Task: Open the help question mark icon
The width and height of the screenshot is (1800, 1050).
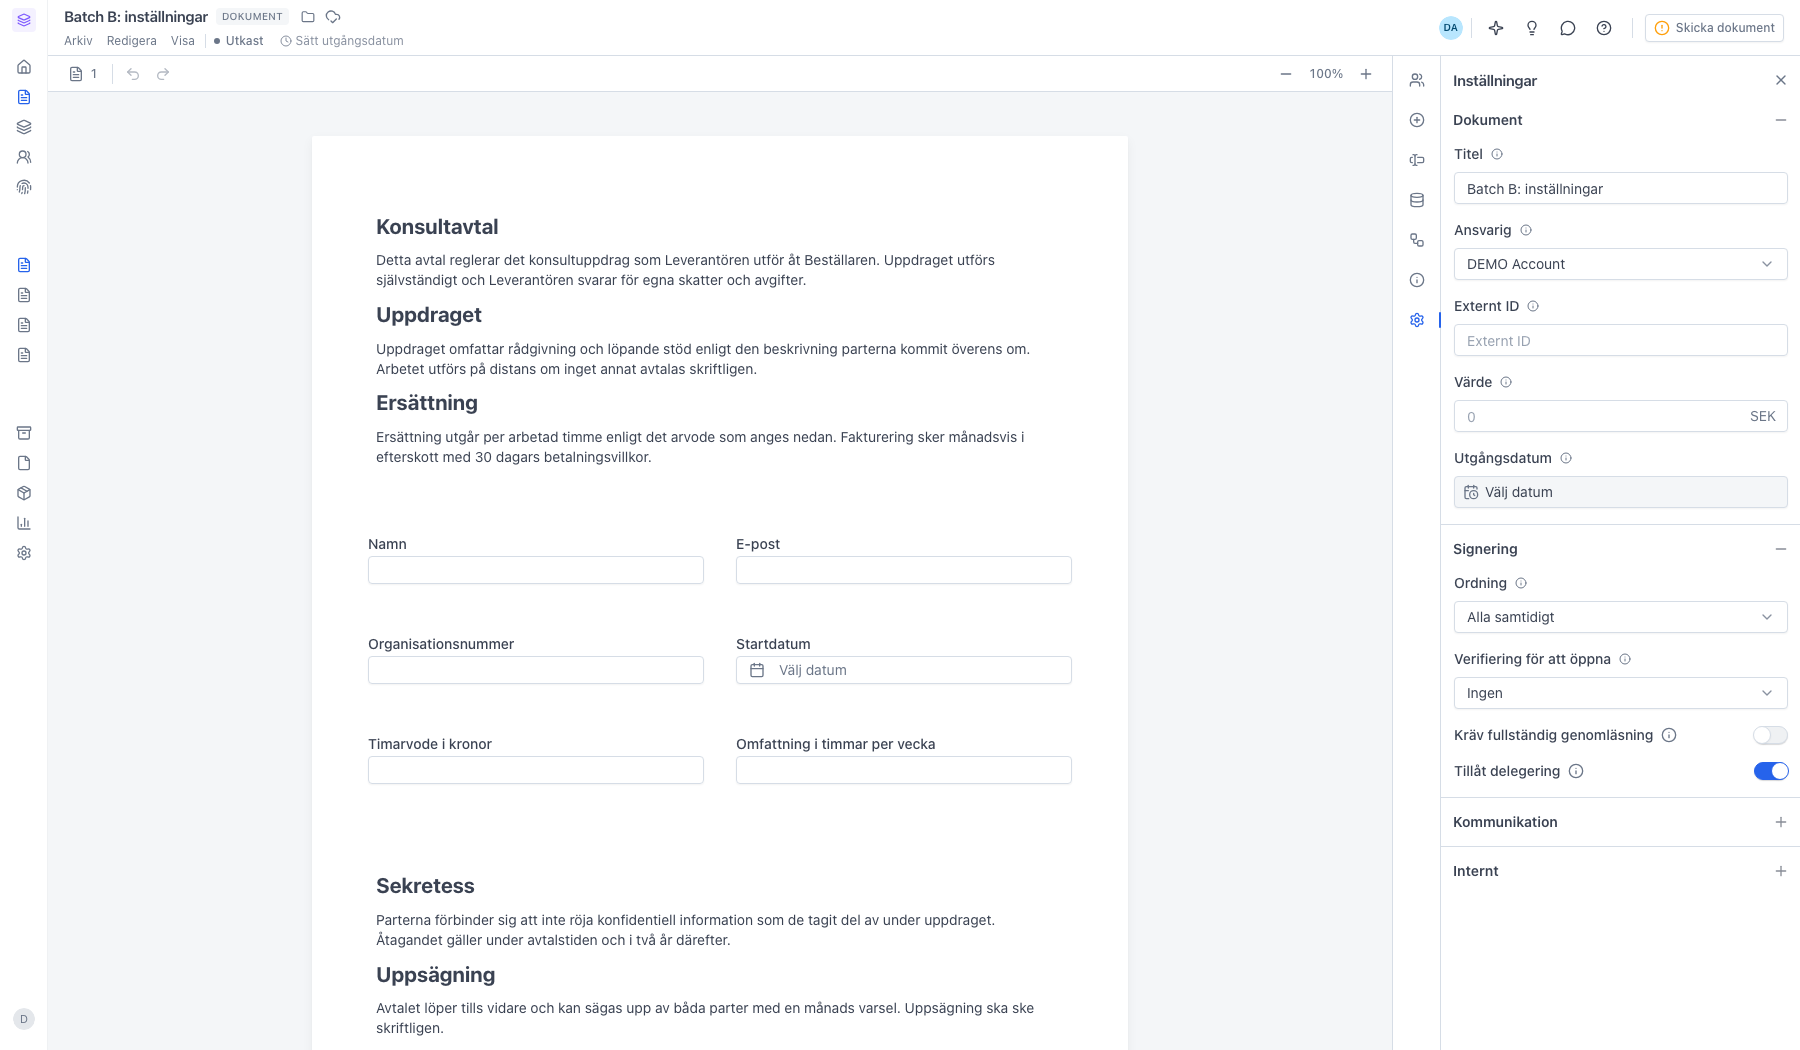Action: point(1604,28)
